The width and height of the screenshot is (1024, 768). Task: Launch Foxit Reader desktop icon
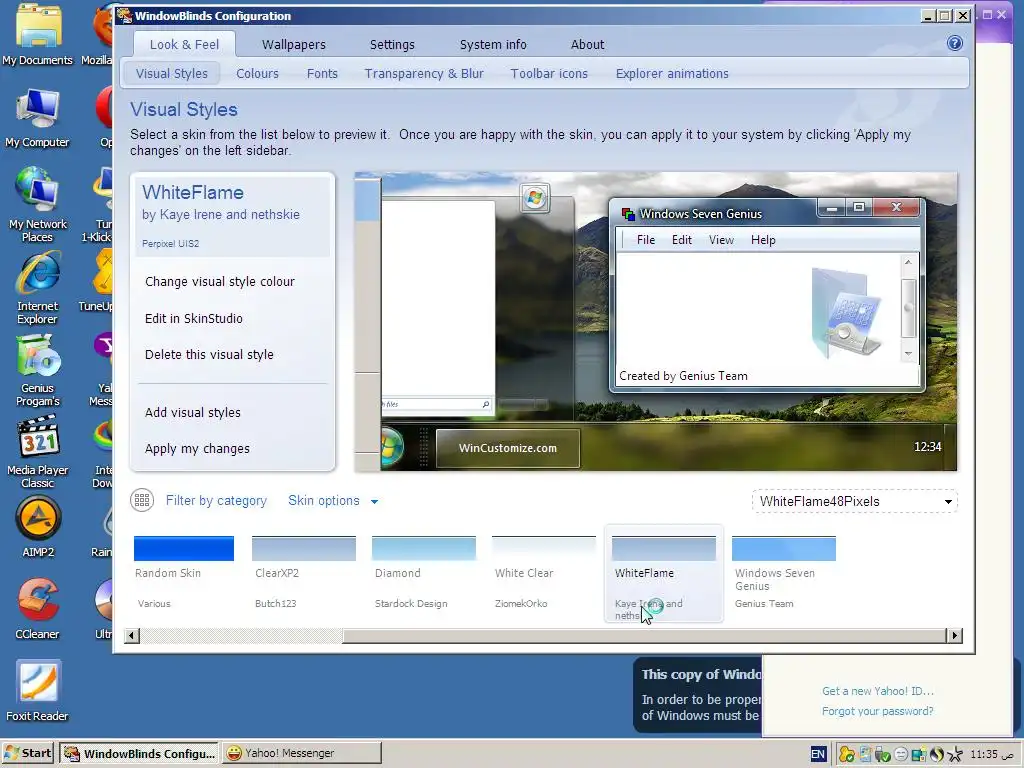37,691
